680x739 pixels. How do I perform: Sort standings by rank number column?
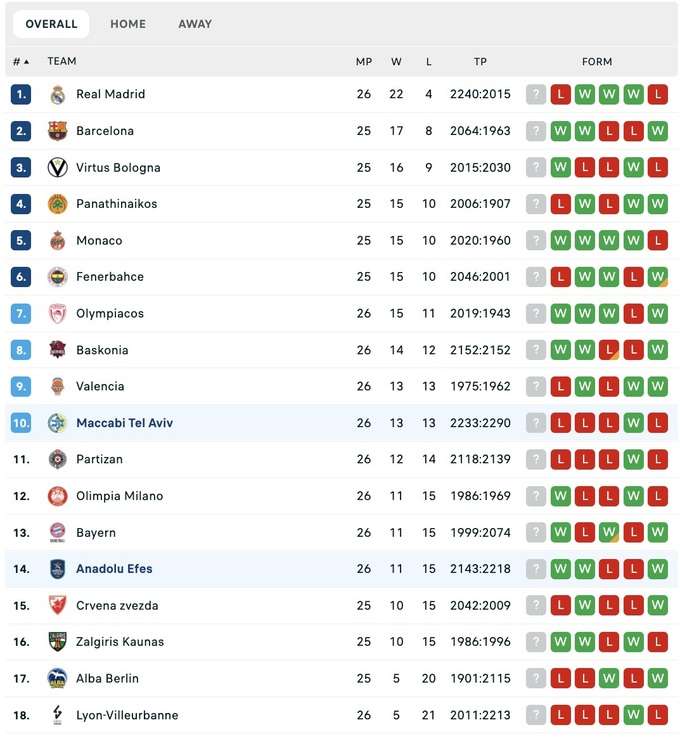point(20,62)
